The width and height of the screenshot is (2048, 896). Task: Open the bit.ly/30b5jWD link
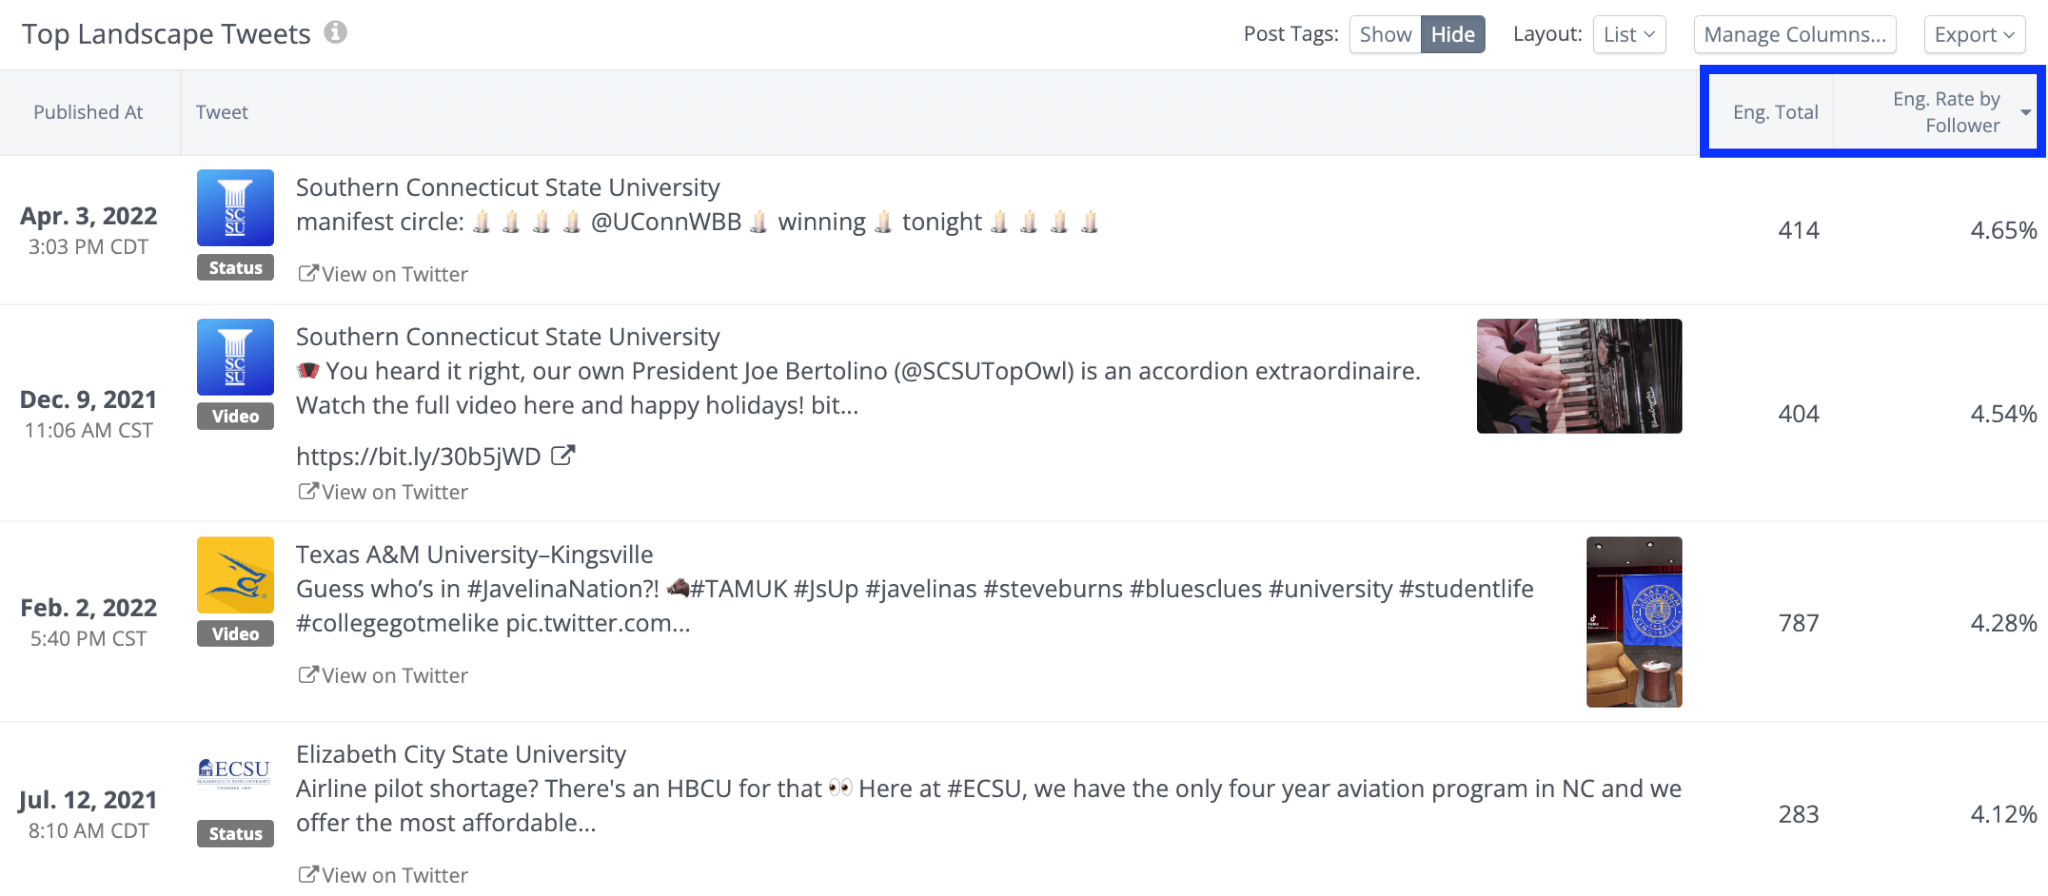(x=418, y=457)
